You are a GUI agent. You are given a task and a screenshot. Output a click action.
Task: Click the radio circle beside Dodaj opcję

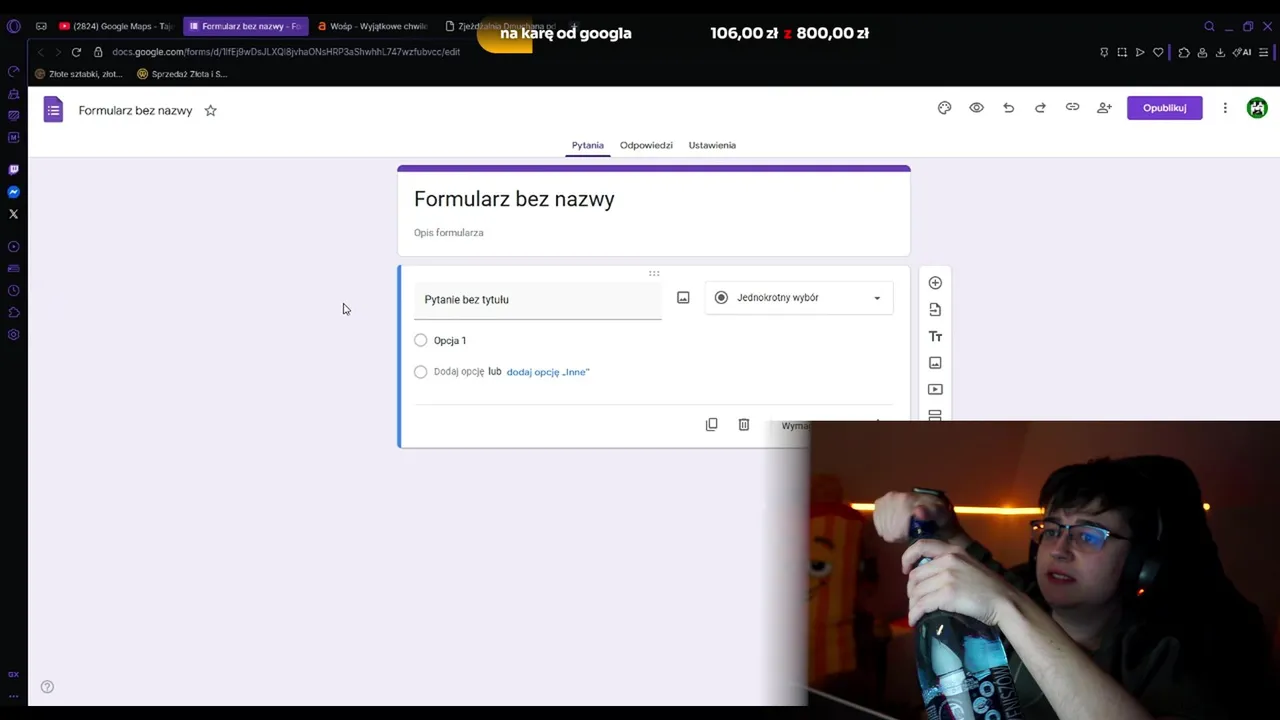tap(420, 372)
